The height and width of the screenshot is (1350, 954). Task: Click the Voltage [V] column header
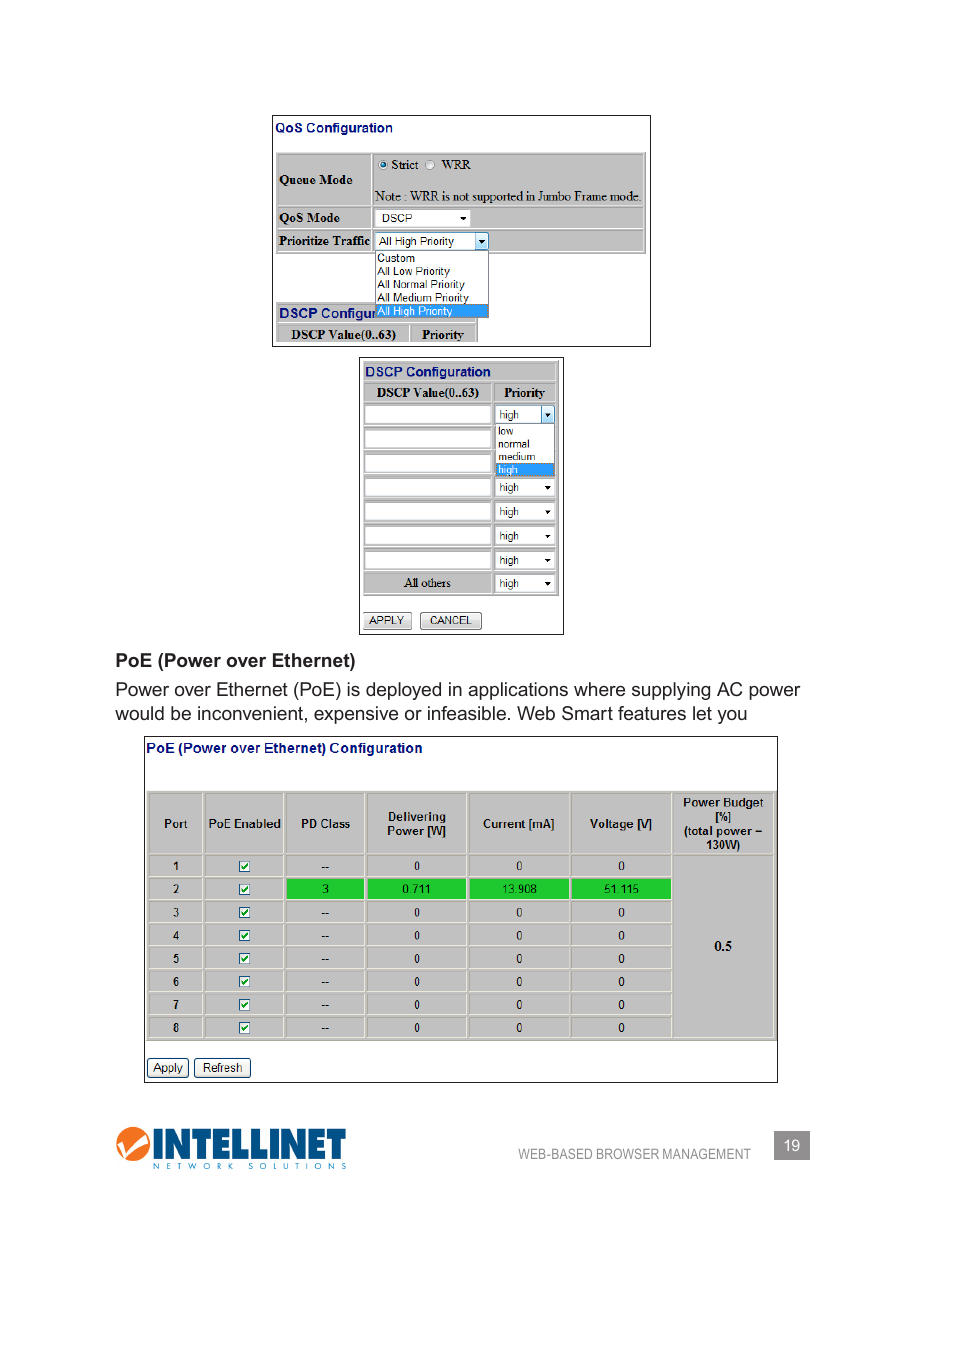coord(621,824)
